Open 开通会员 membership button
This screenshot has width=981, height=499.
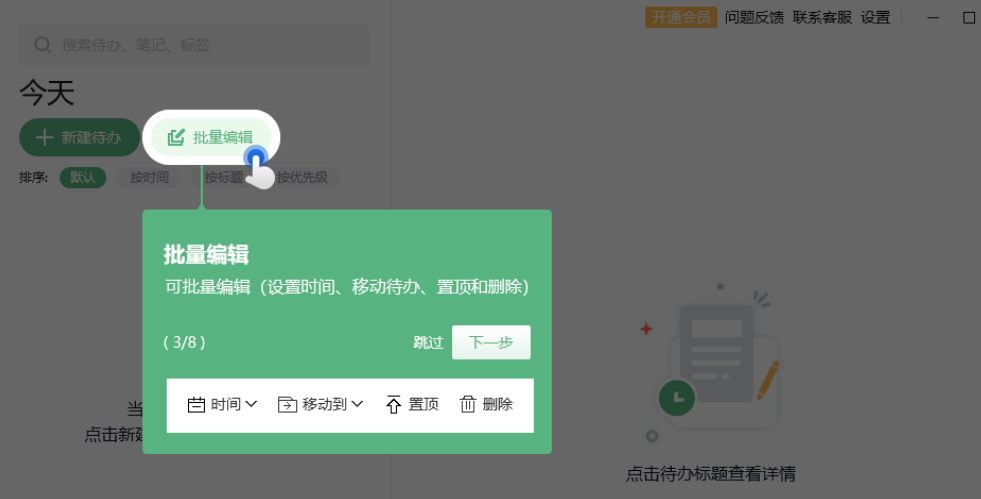click(681, 18)
